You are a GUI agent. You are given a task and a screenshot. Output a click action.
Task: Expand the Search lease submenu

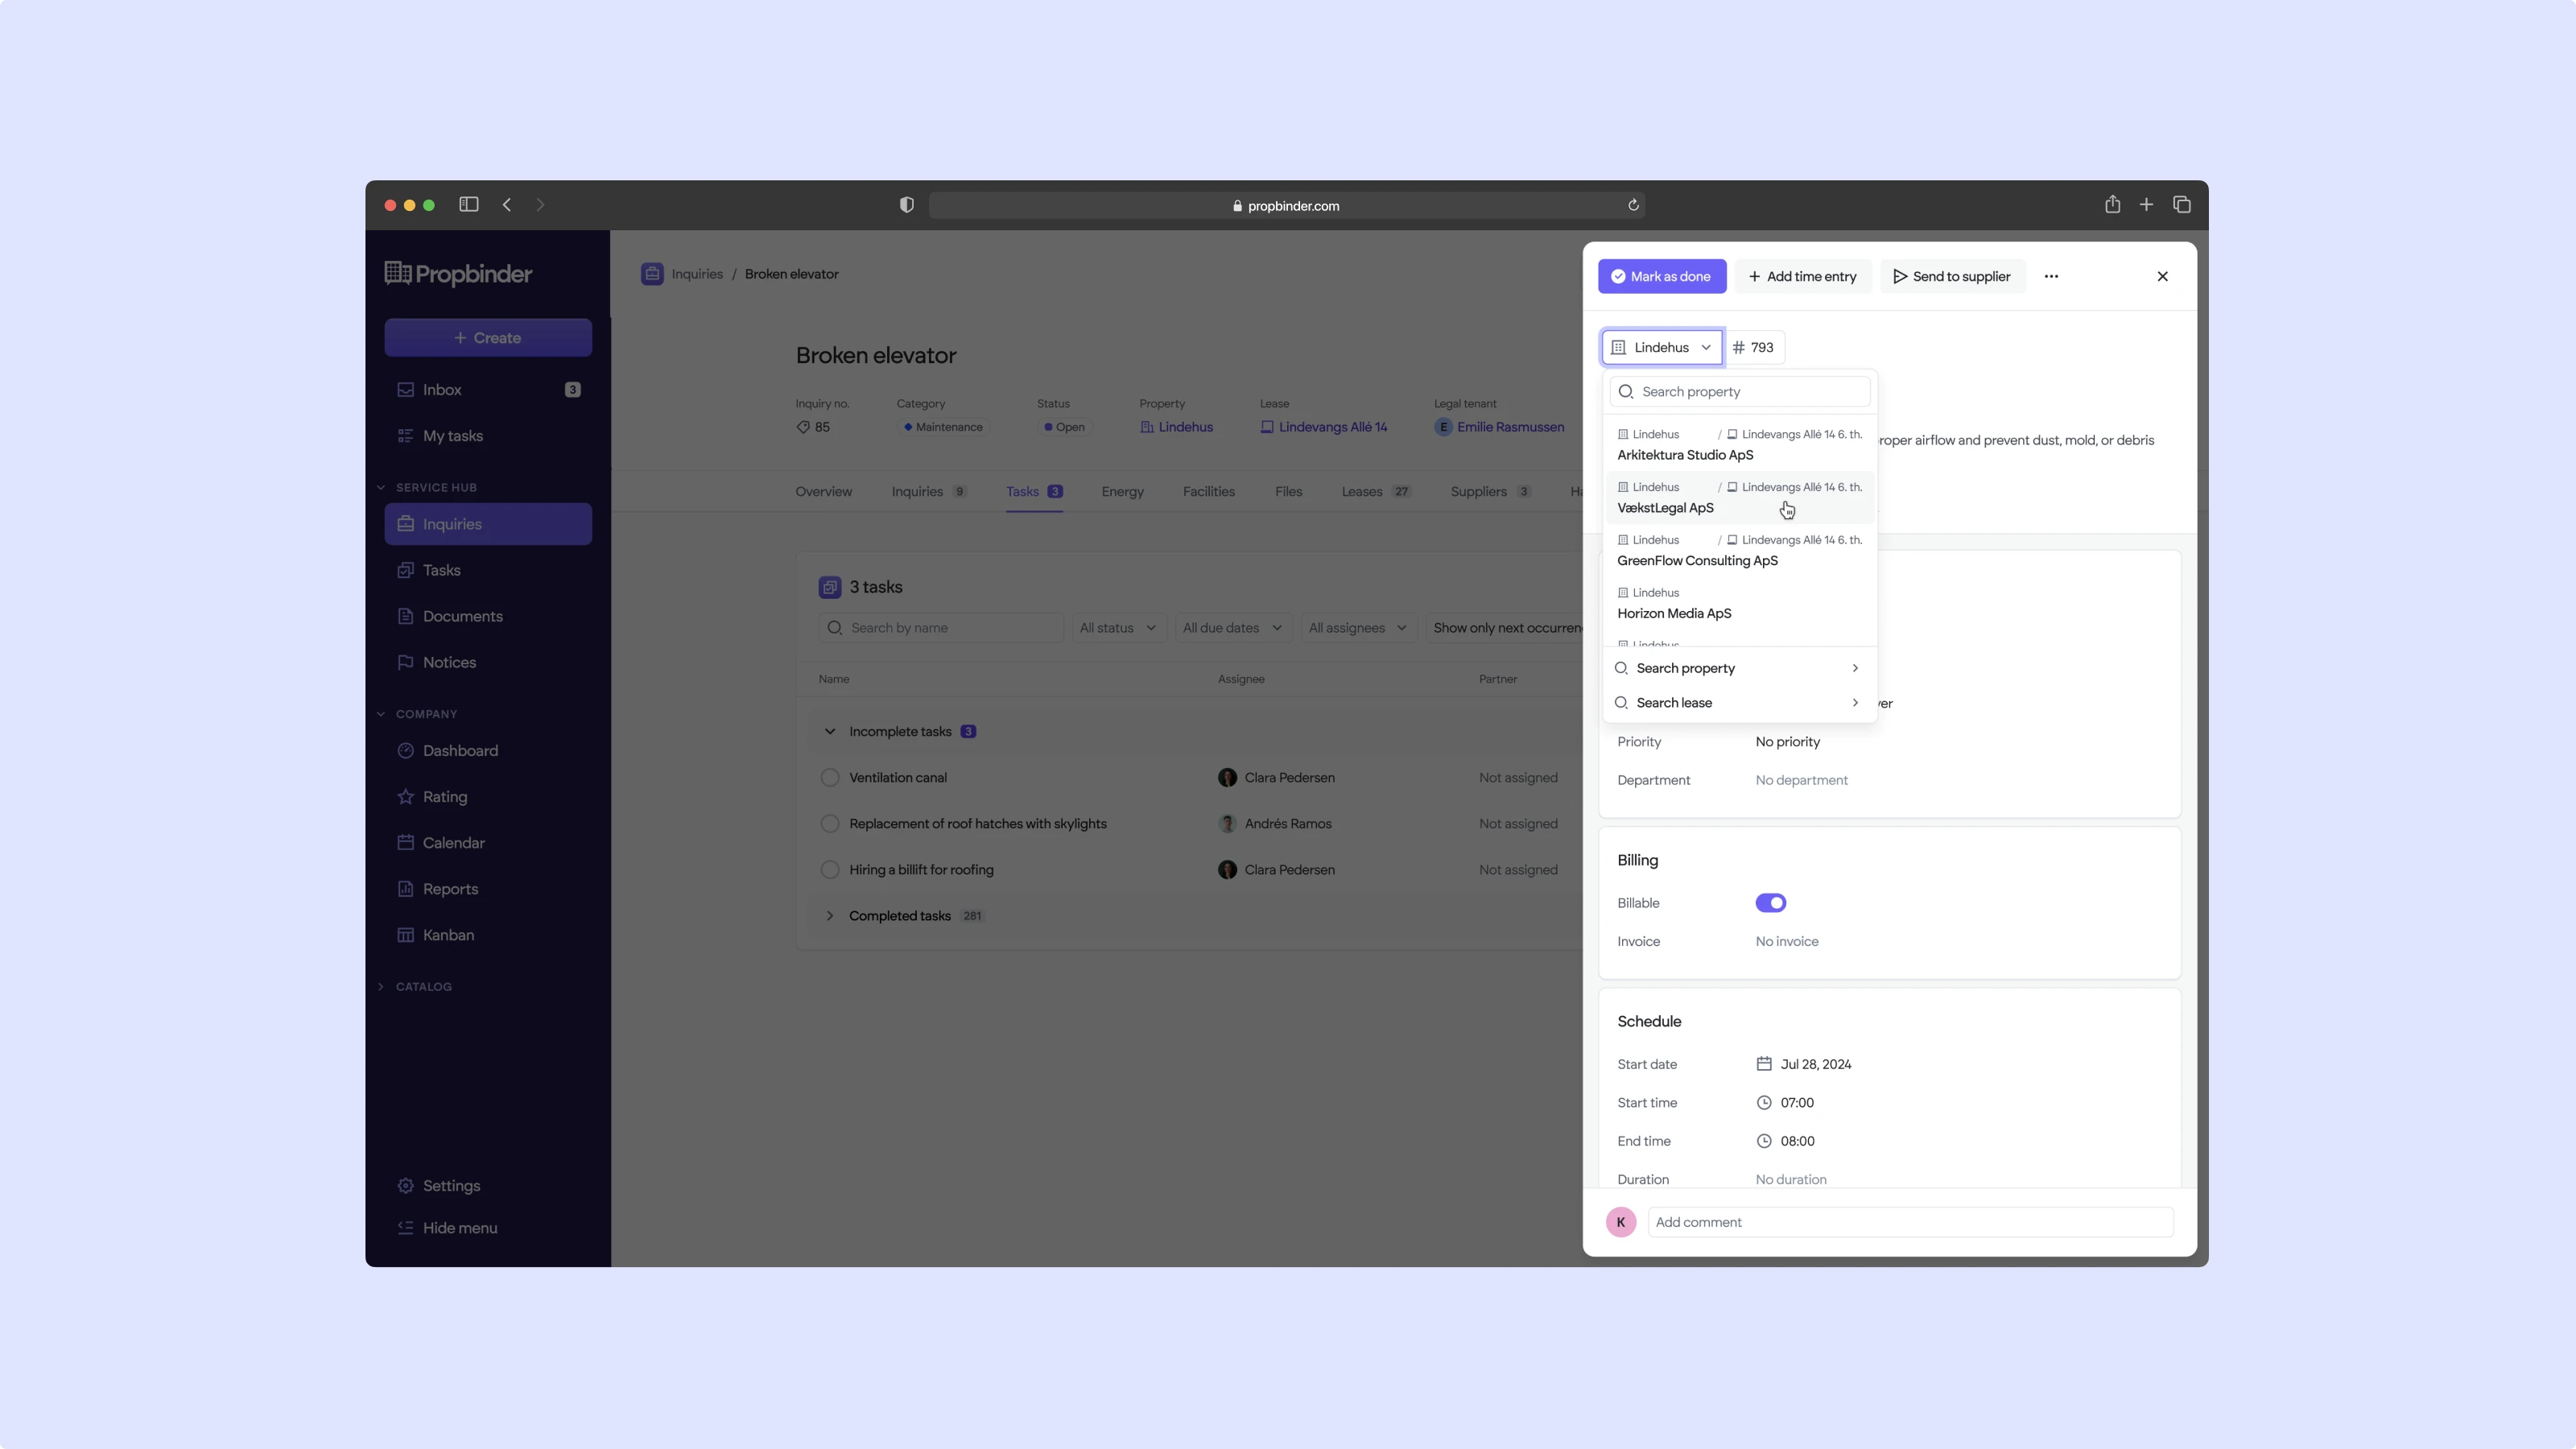tap(1739, 703)
